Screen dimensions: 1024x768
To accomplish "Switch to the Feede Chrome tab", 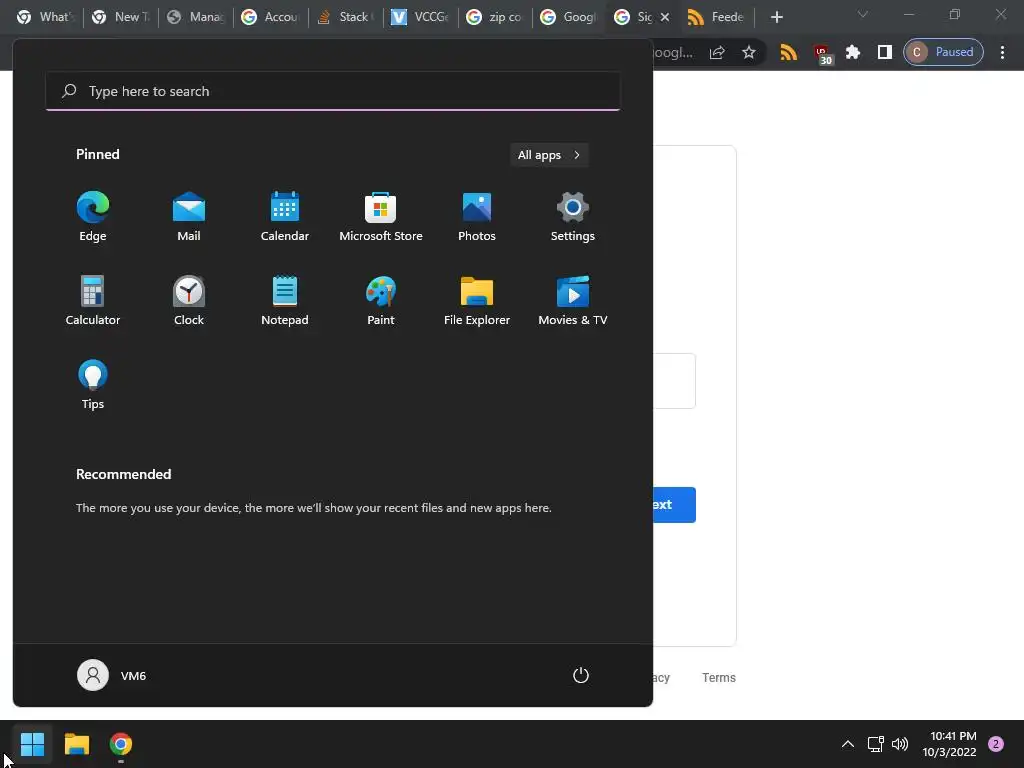I will pyautogui.click(x=716, y=17).
